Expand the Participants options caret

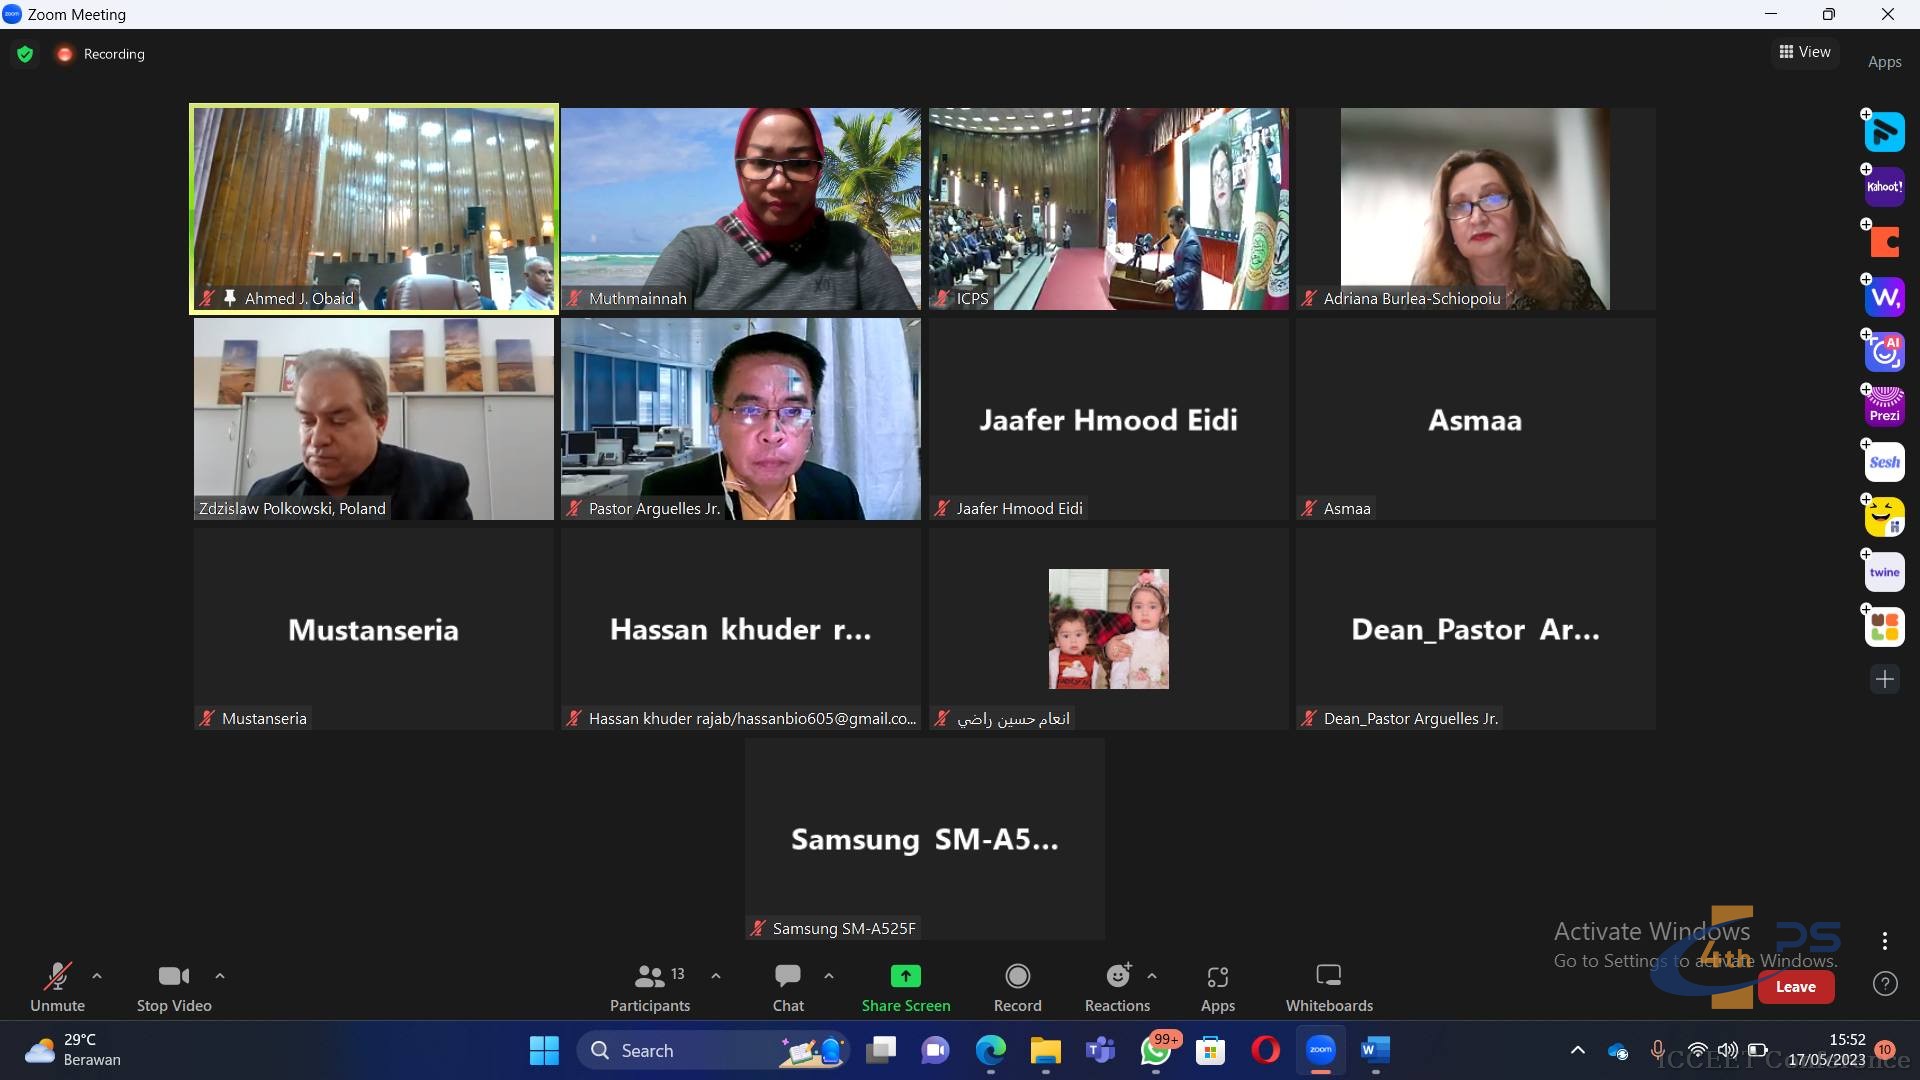[x=716, y=975]
